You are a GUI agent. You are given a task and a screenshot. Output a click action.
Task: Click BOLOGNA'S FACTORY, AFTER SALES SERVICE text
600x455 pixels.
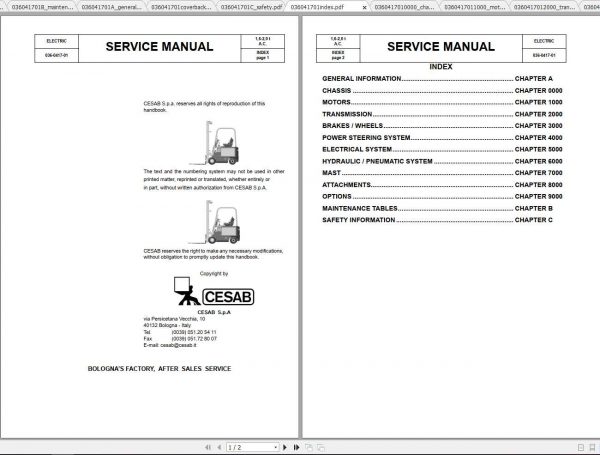click(x=160, y=369)
